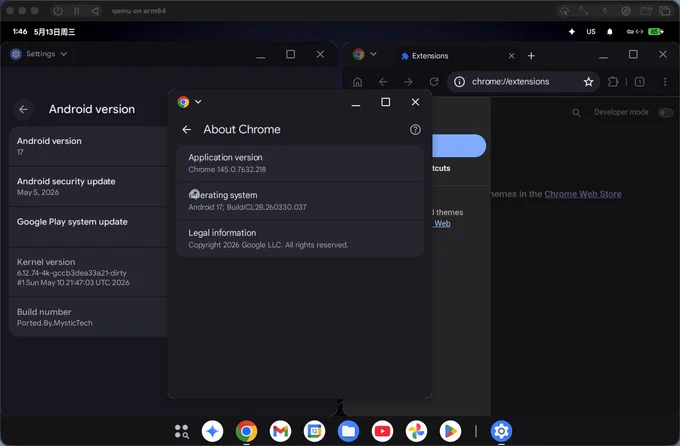The image size is (680, 446).
Task: Open Android security update row
Action: [x=88, y=187]
